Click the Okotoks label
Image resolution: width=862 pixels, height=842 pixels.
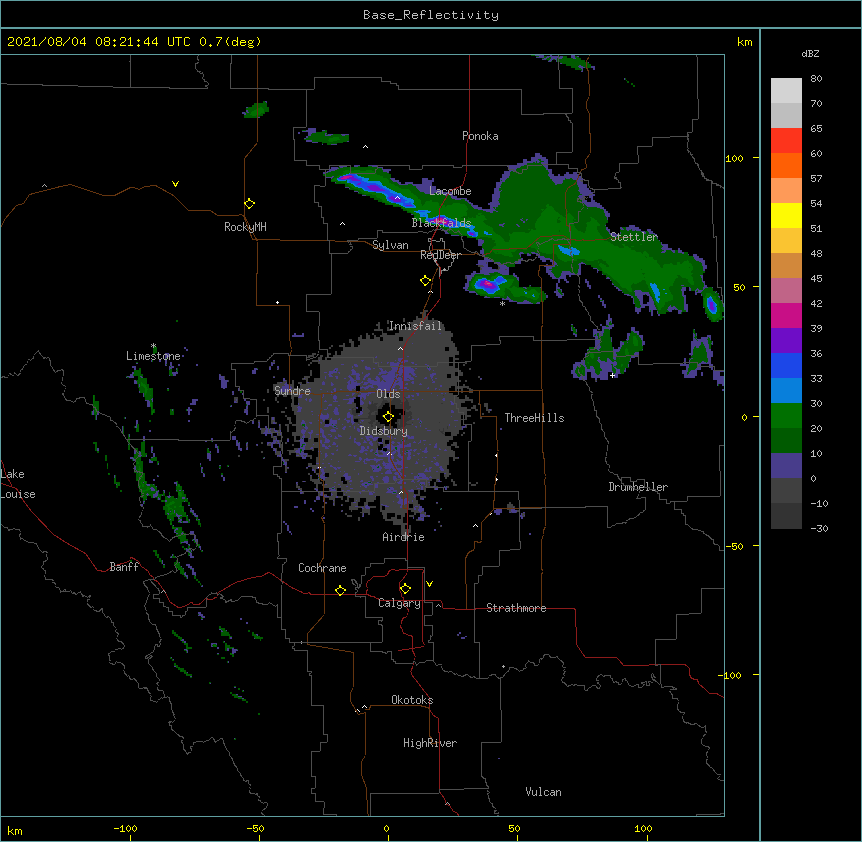pos(412,700)
